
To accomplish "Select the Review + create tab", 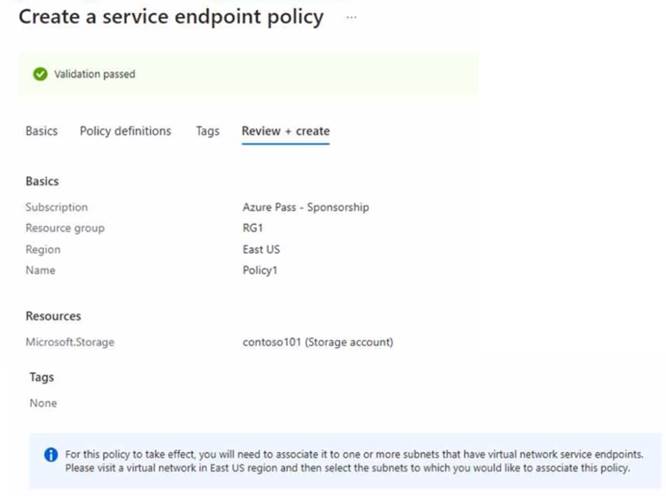I will [286, 131].
